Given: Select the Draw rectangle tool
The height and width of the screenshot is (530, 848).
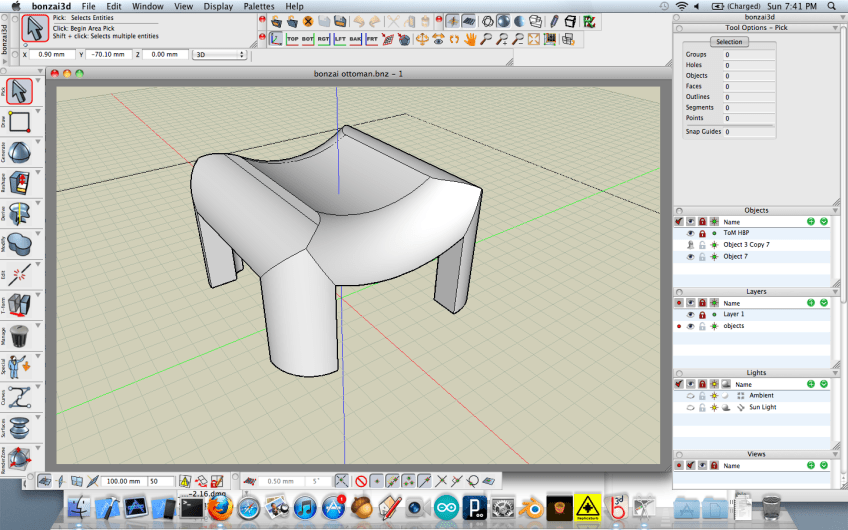Looking at the screenshot, I should tap(20, 122).
